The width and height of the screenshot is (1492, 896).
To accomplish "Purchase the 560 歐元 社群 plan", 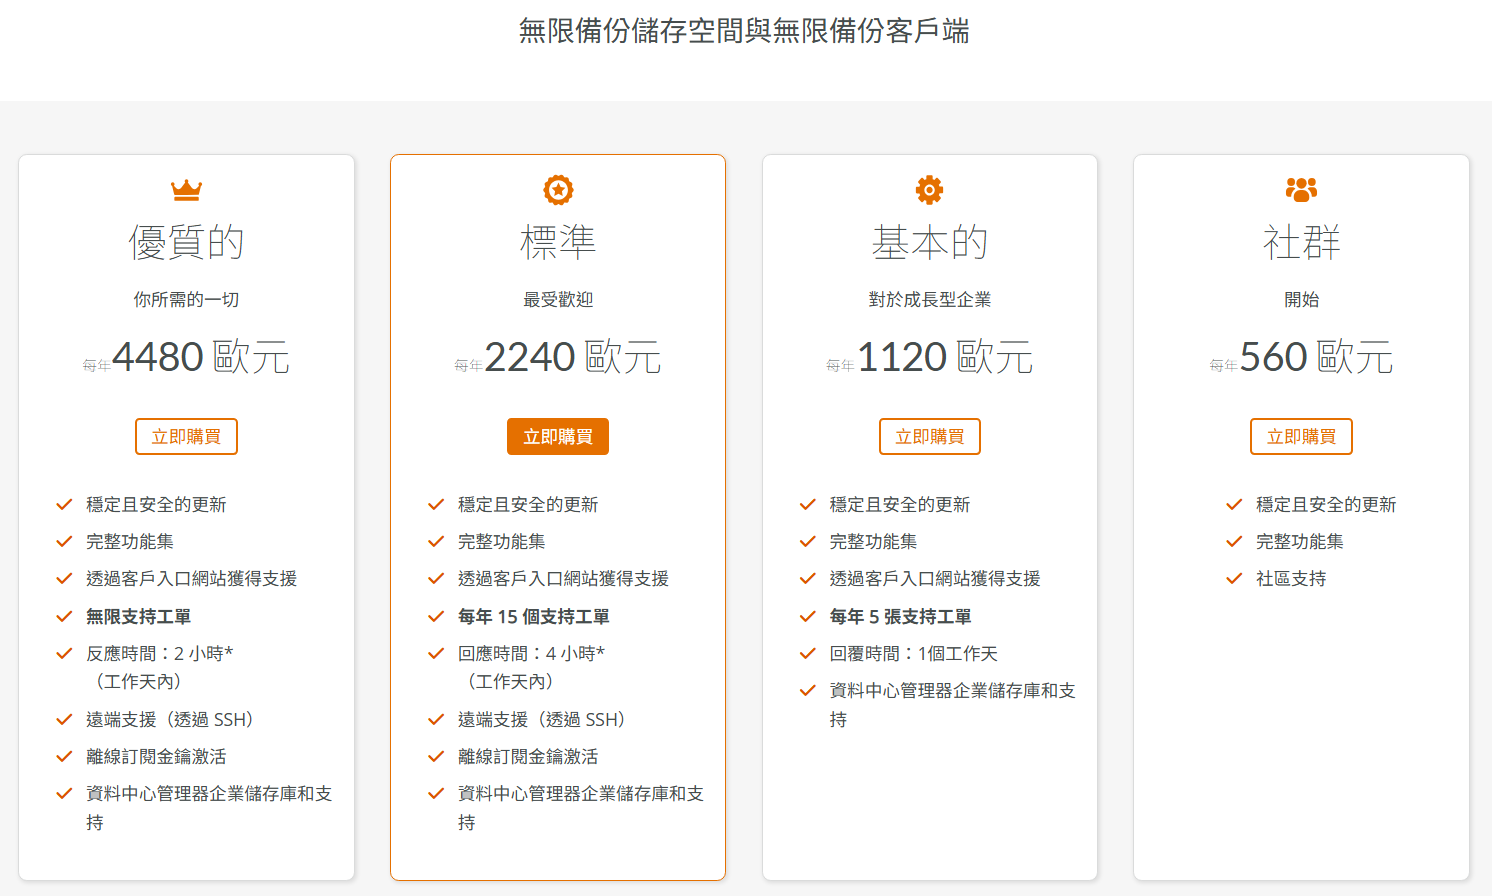I will click(1301, 436).
